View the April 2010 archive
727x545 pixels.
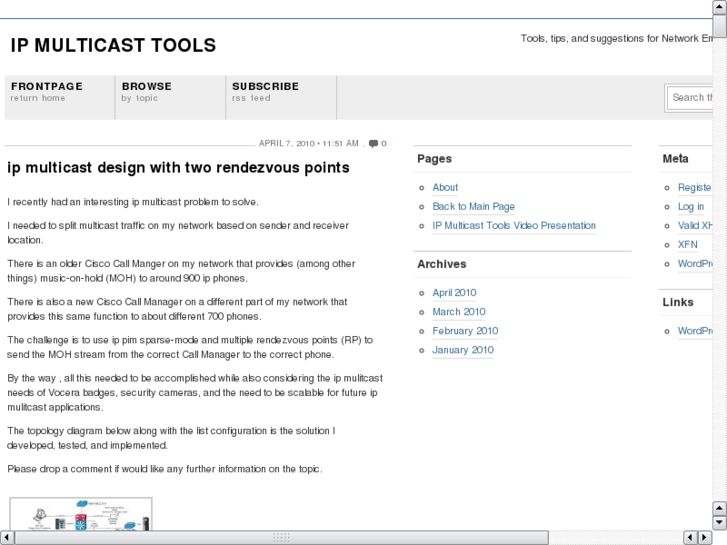click(454, 293)
